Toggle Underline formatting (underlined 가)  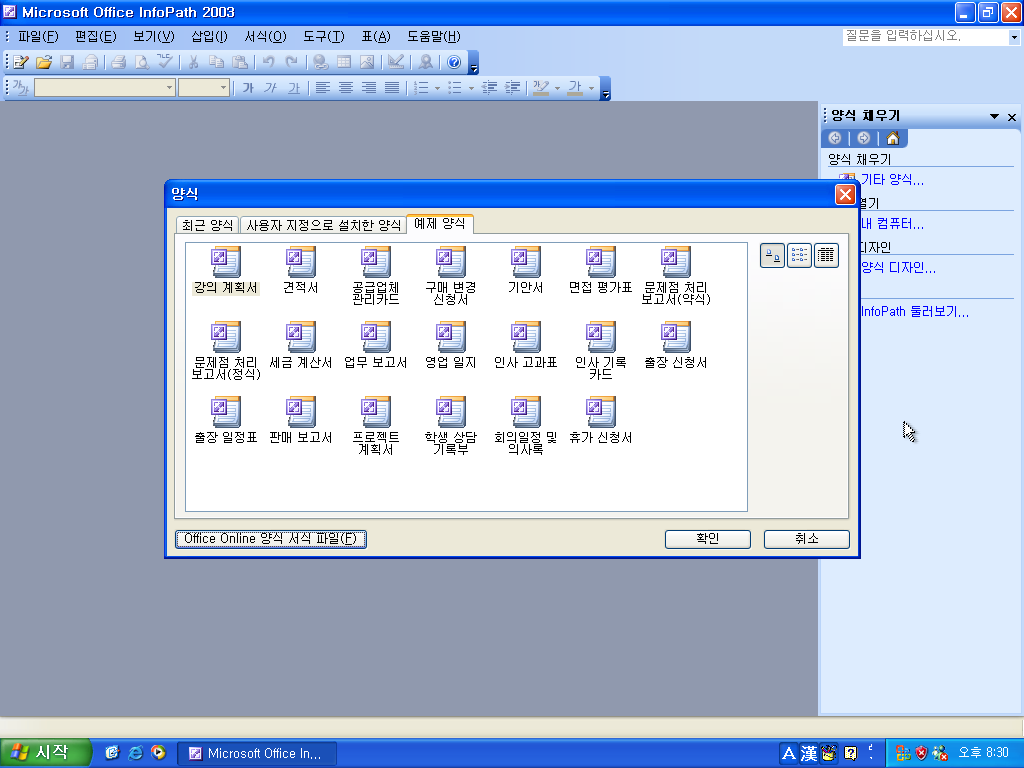click(x=295, y=88)
